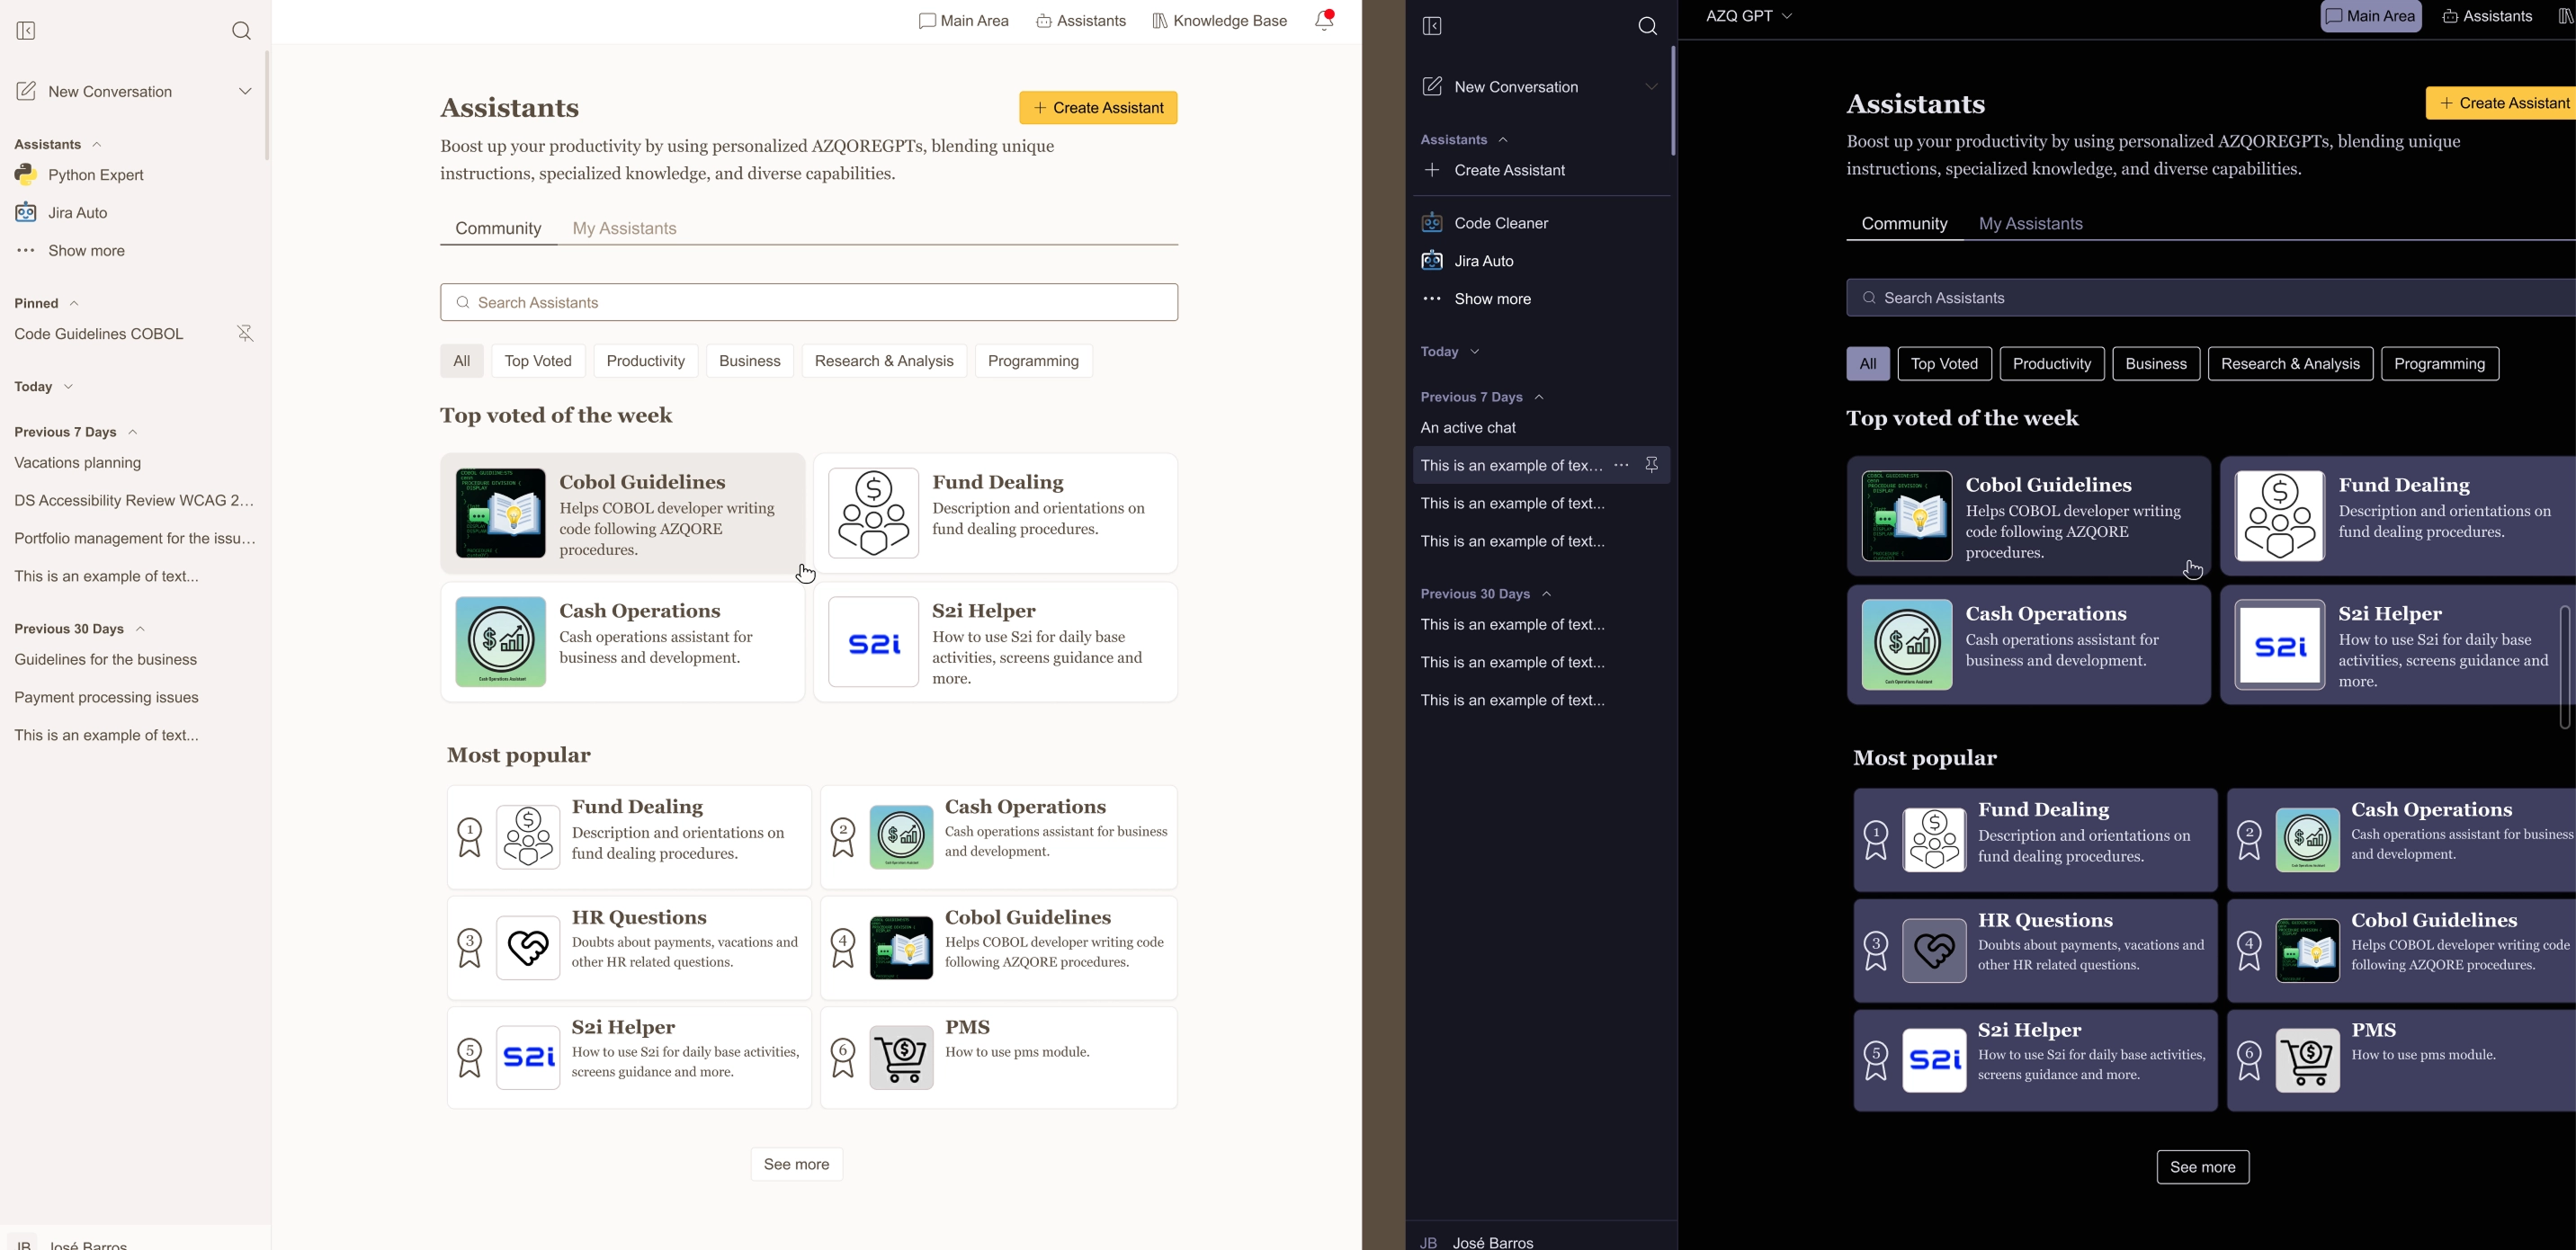Open AZQ GPT model dropdown

(1749, 16)
